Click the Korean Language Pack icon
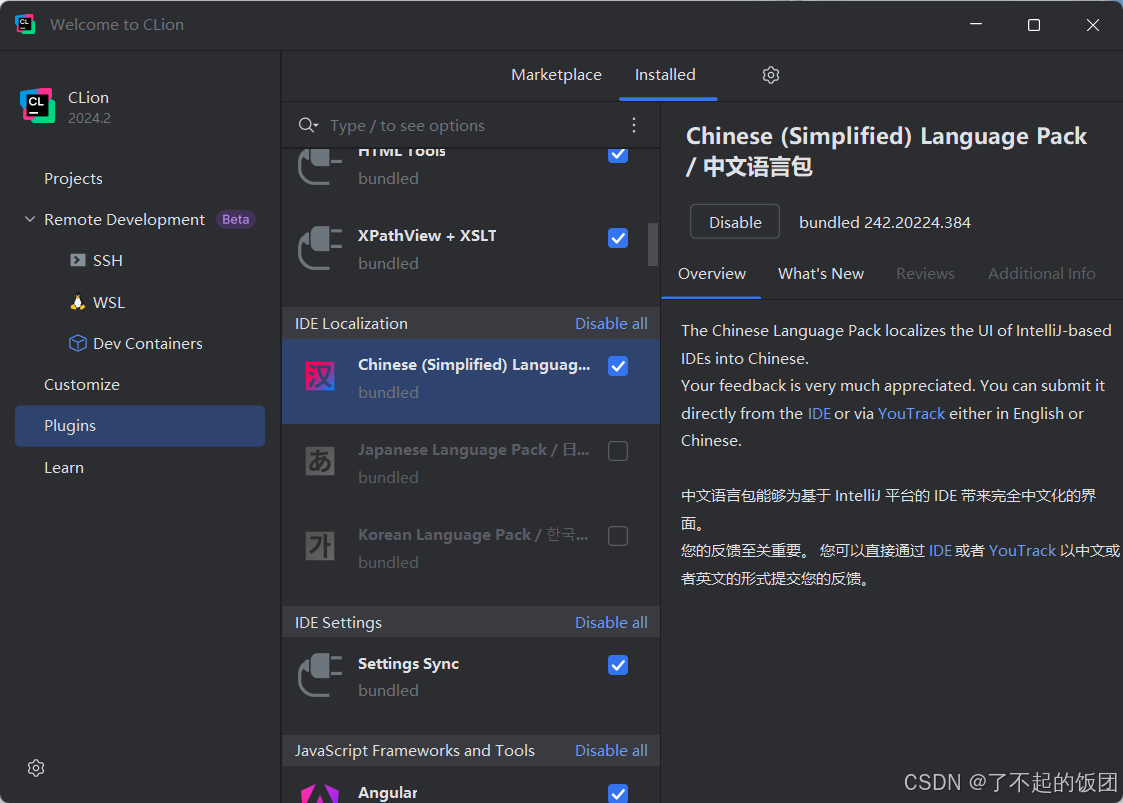The height and width of the screenshot is (803, 1123). click(320, 547)
